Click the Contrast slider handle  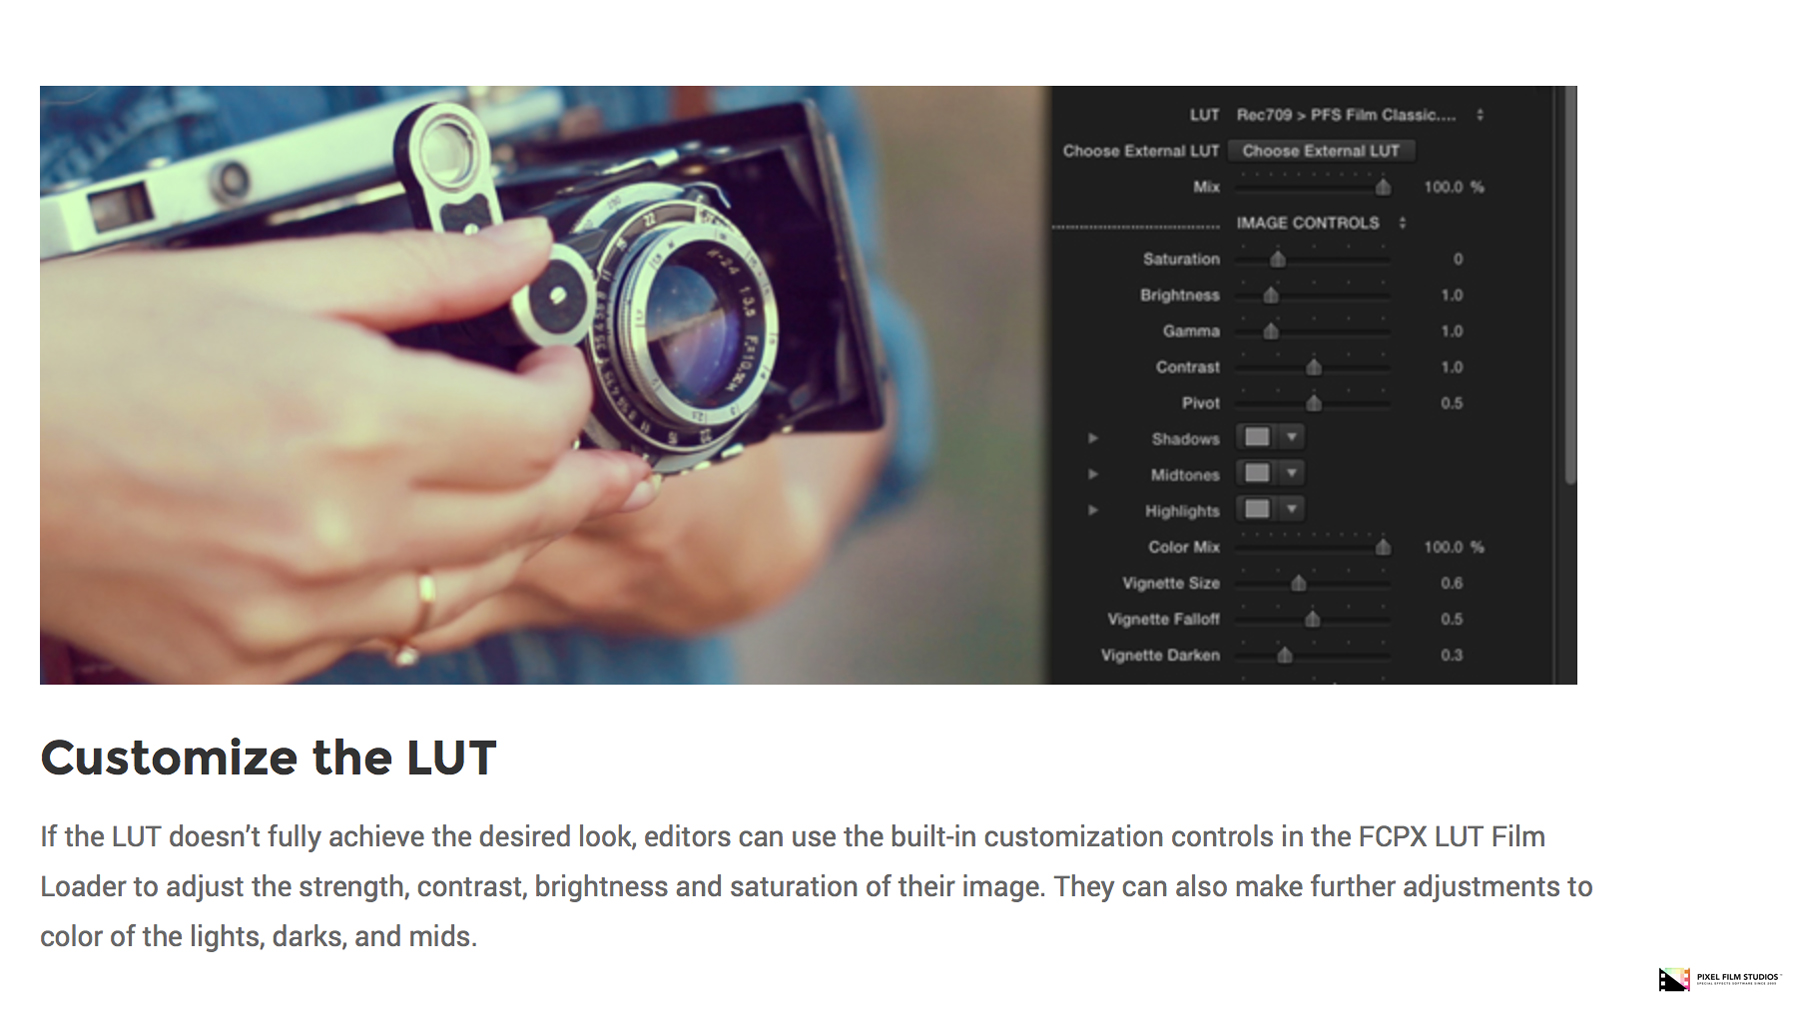coord(1313,367)
